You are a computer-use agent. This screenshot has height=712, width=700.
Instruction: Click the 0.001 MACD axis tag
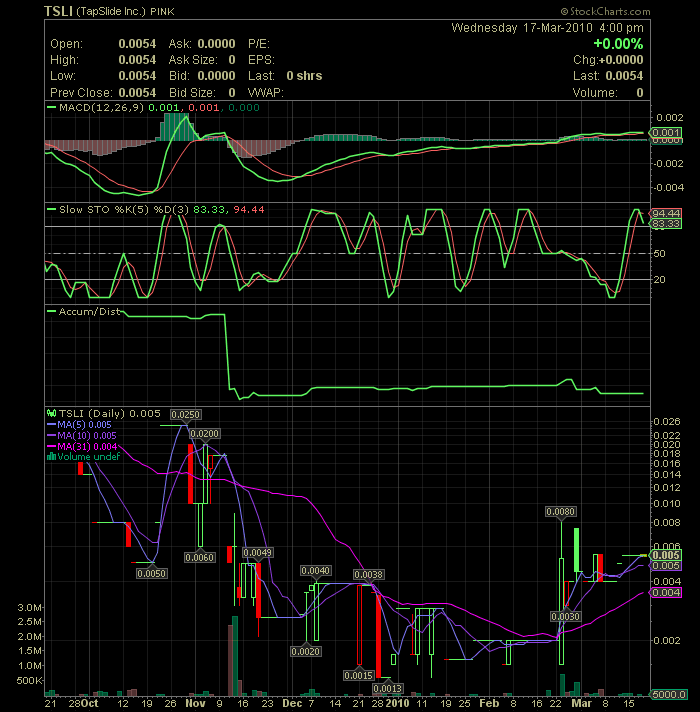pyautogui.click(x=665, y=133)
